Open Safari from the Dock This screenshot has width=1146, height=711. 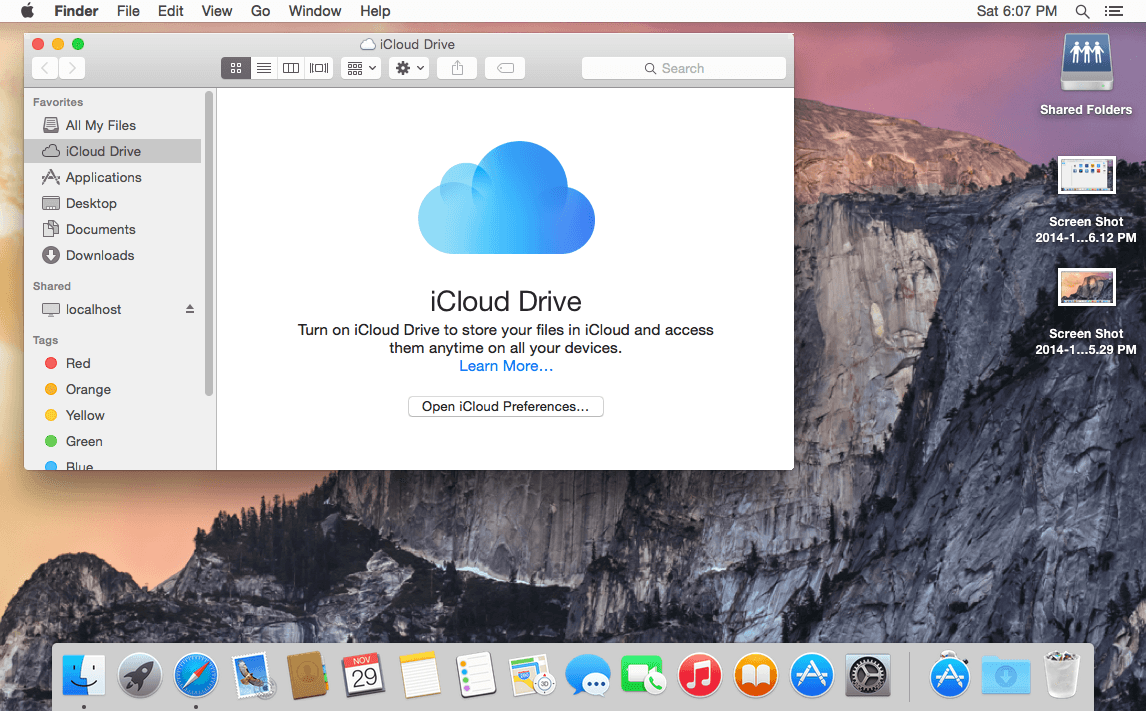point(196,674)
